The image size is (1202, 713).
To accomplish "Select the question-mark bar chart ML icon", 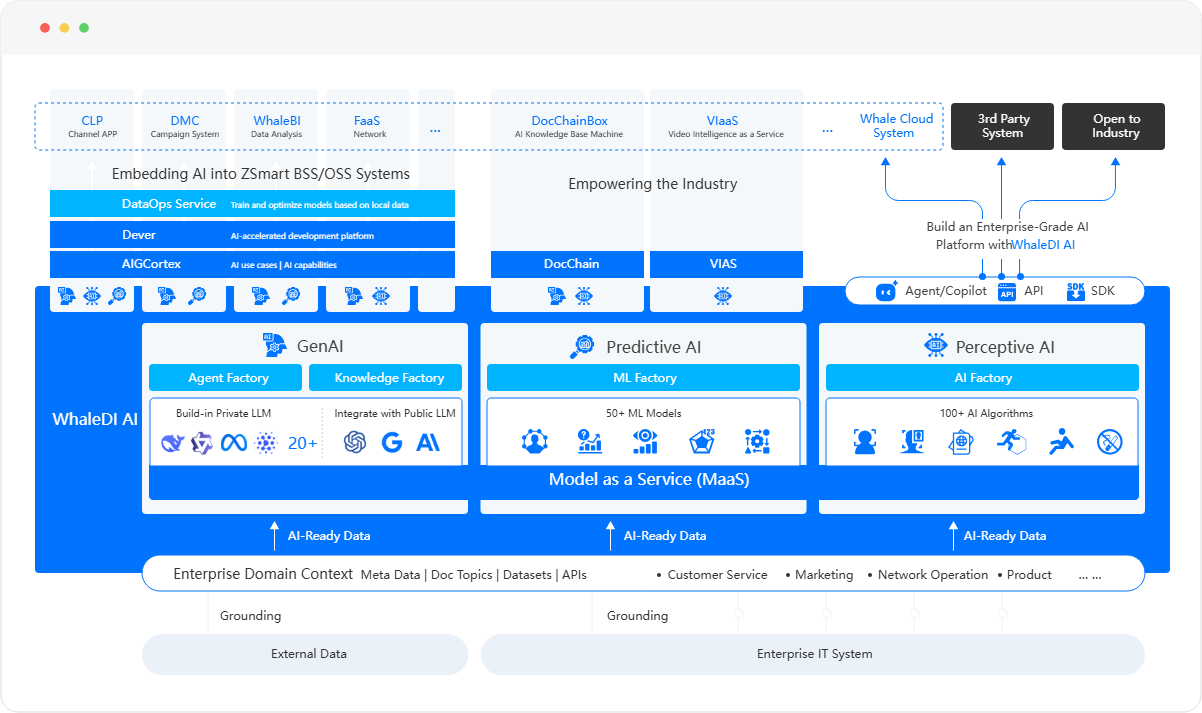I will (x=590, y=441).
